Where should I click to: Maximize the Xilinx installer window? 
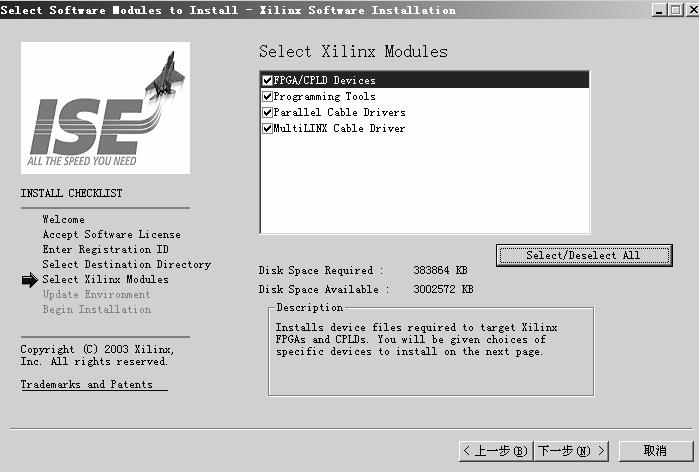coord(675,10)
